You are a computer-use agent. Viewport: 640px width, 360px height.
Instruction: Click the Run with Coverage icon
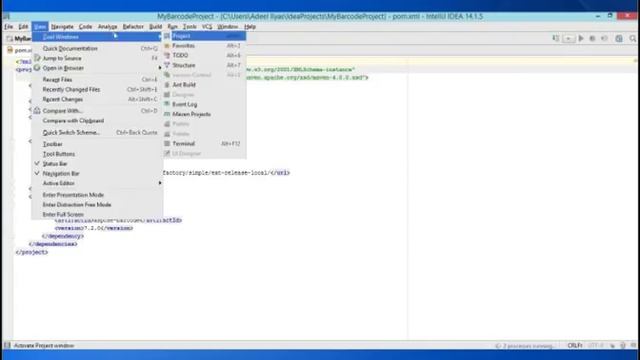[604, 38]
